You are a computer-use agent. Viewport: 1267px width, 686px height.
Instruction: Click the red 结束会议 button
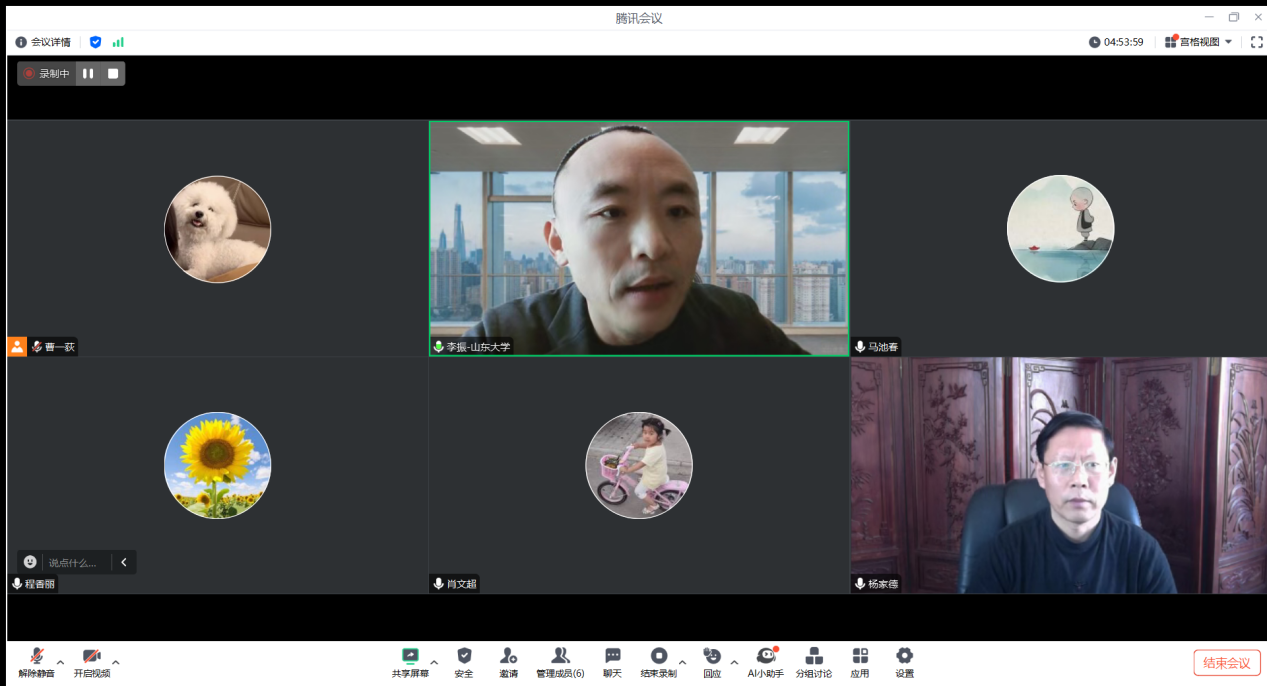[x=1226, y=663]
